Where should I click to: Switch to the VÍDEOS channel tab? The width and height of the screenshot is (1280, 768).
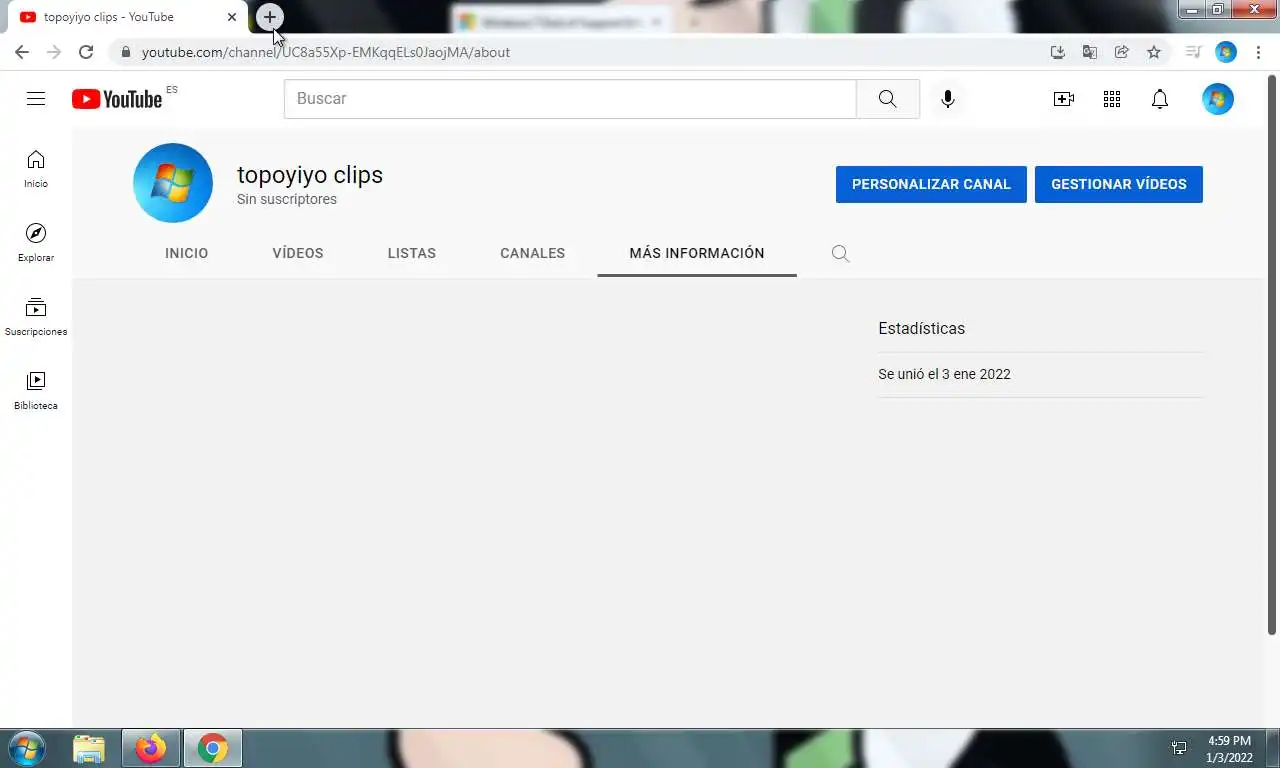(x=298, y=254)
